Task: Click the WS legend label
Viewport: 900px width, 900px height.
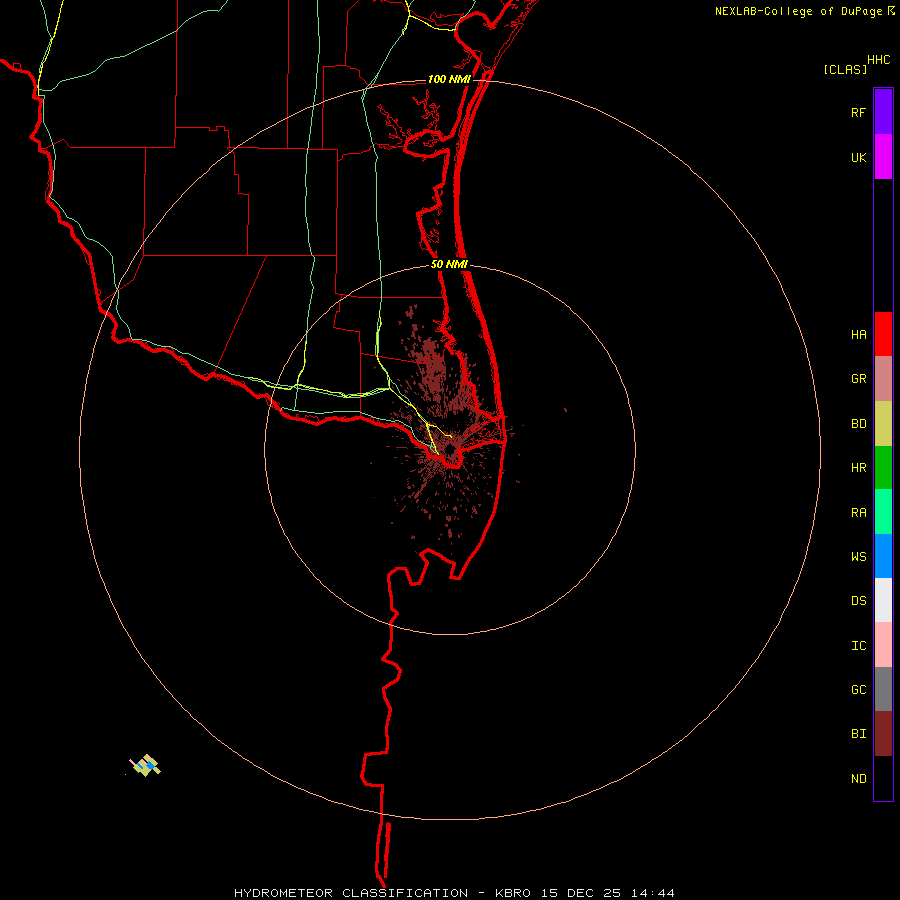Action: (x=858, y=557)
